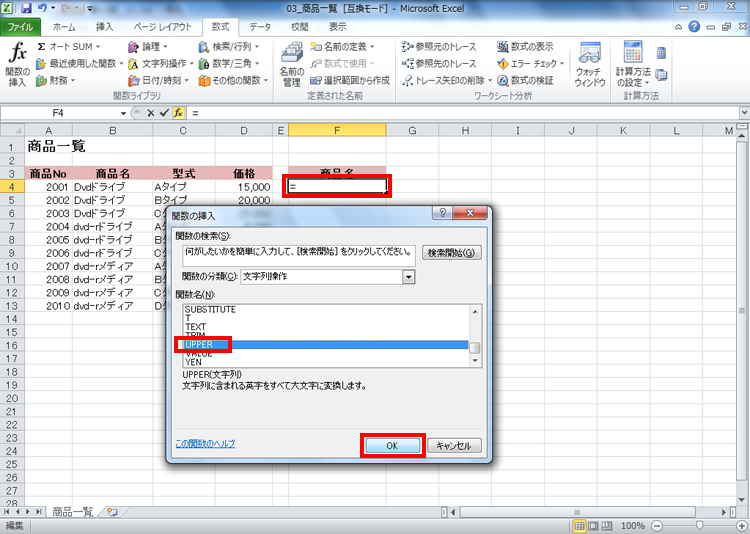Open the File (ファイル) tab
Image resolution: width=750 pixels, height=534 pixels.
click(x=21, y=27)
